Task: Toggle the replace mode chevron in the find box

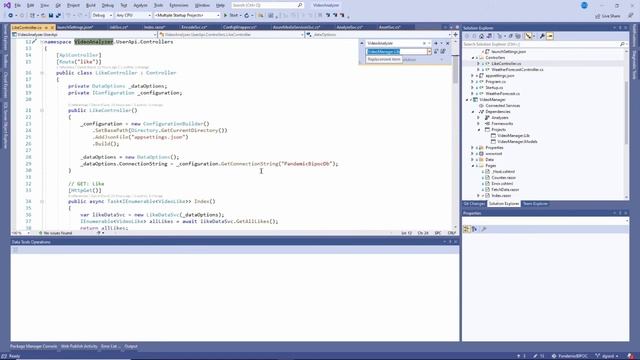Action: click(x=362, y=43)
